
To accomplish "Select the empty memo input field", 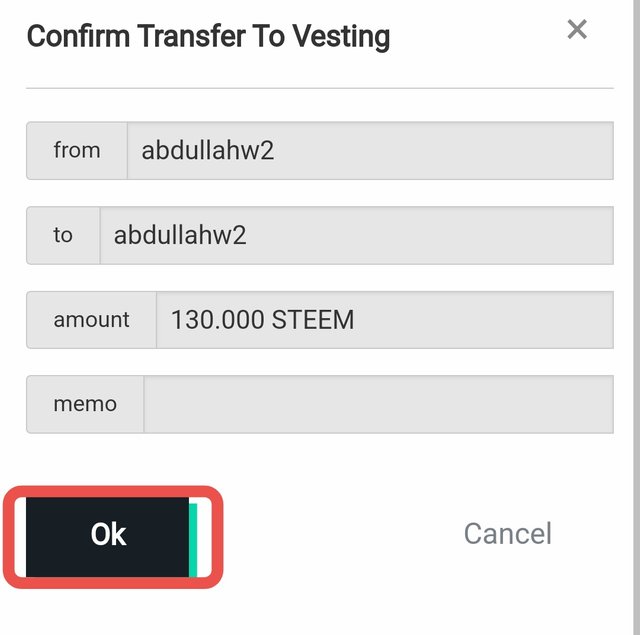I will click(x=378, y=404).
